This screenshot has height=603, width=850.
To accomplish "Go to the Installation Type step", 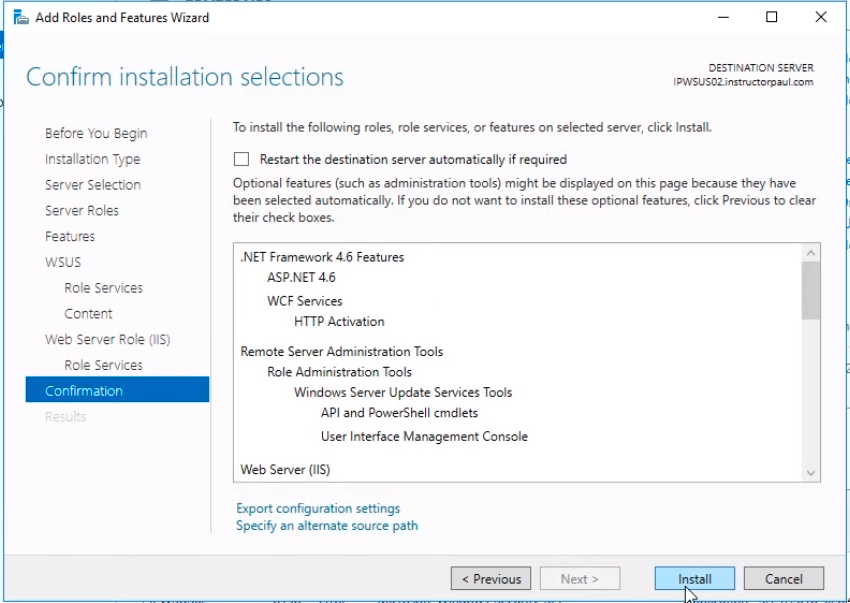I will (x=93, y=159).
